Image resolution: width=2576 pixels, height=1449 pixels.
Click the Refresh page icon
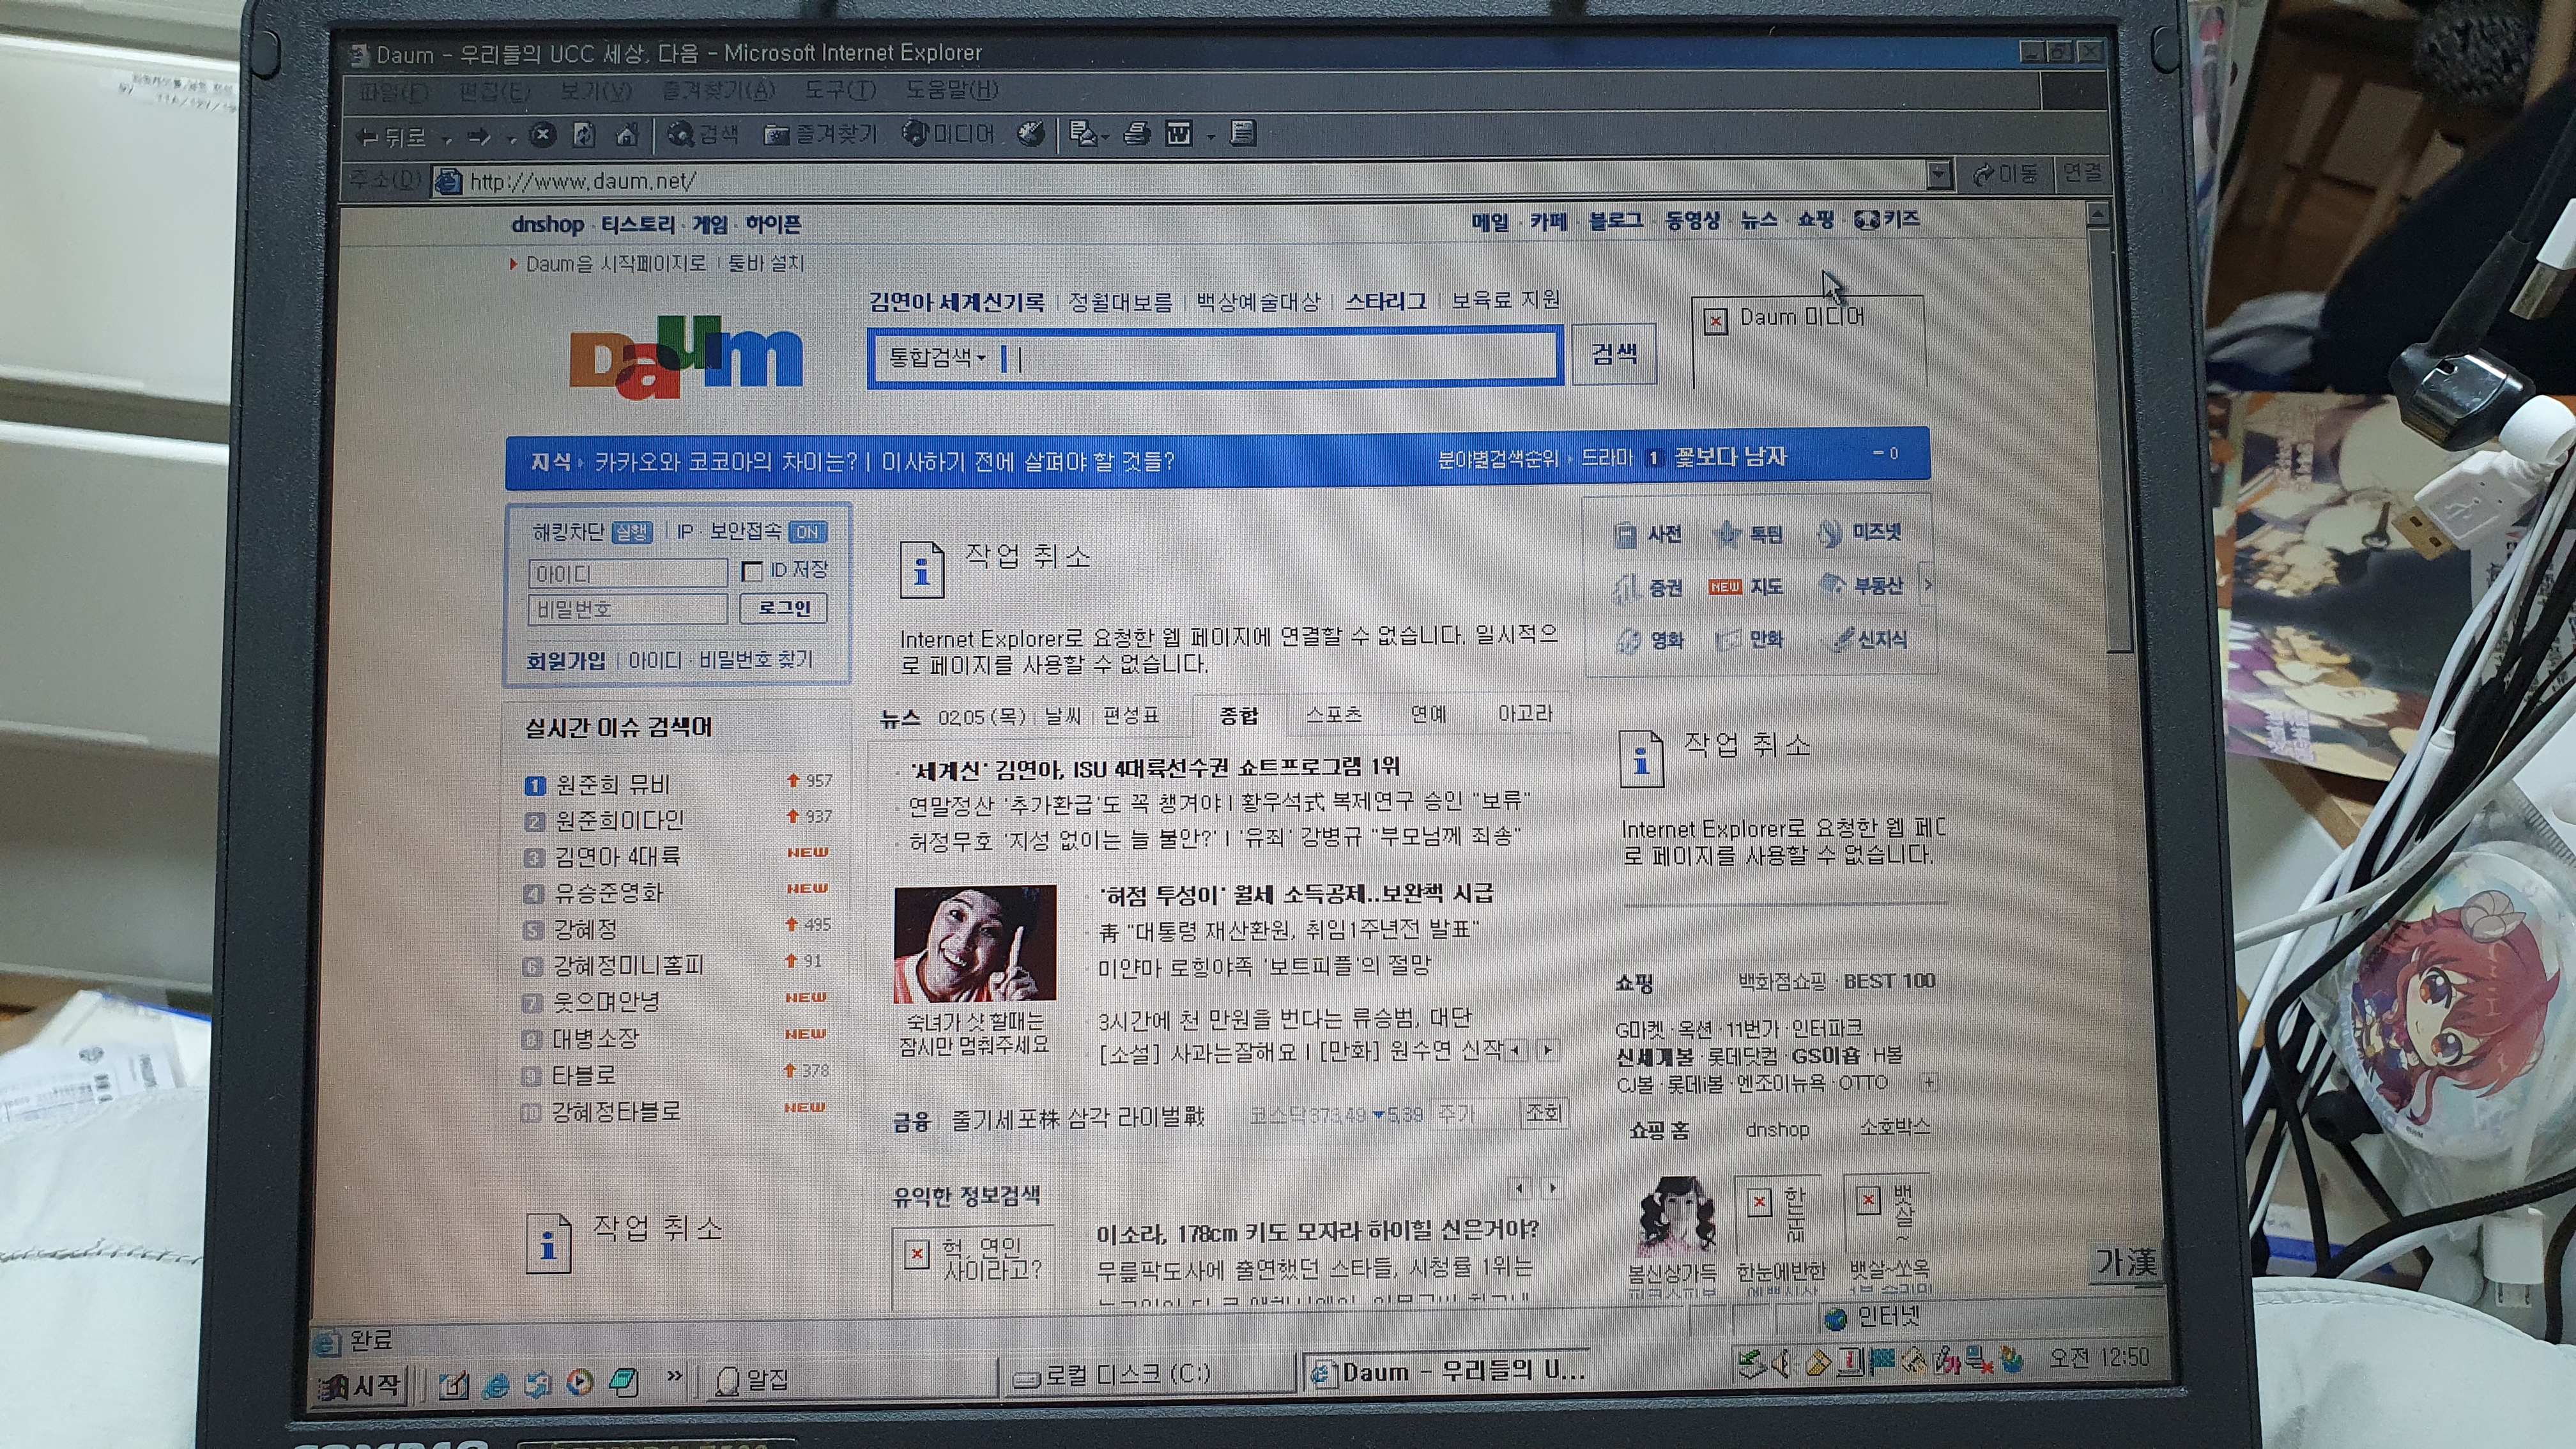point(584,135)
